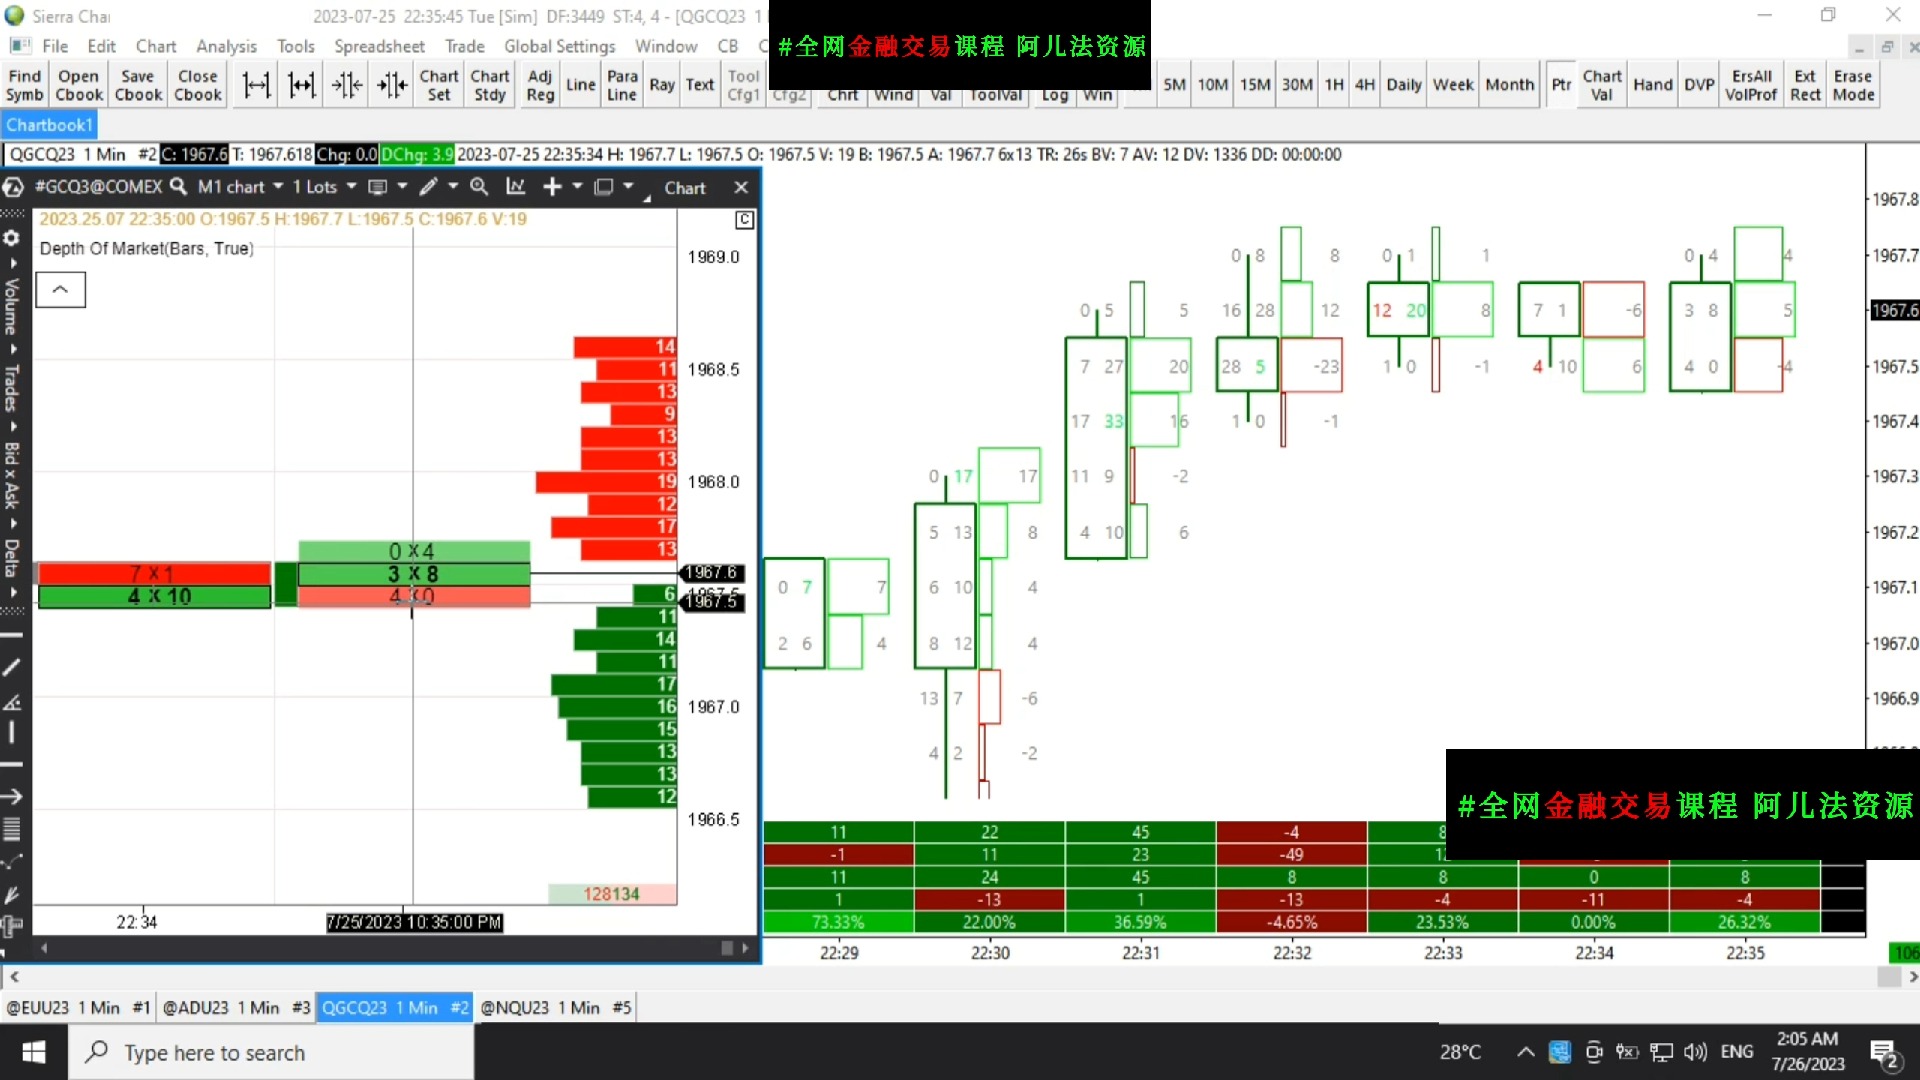Select the angle drawing tool in sidebar
The width and height of the screenshot is (1920, 1080).
pyautogui.click(x=12, y=702)
